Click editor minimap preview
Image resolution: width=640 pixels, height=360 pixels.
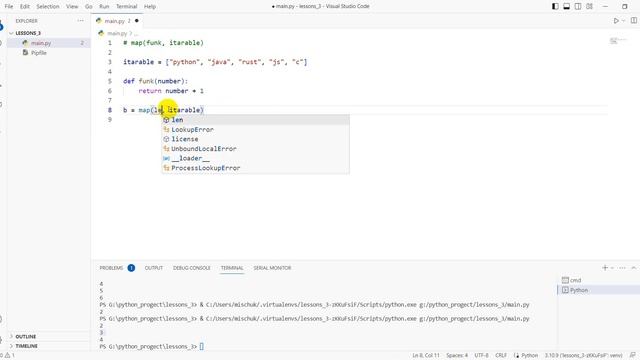click(618, 41)
